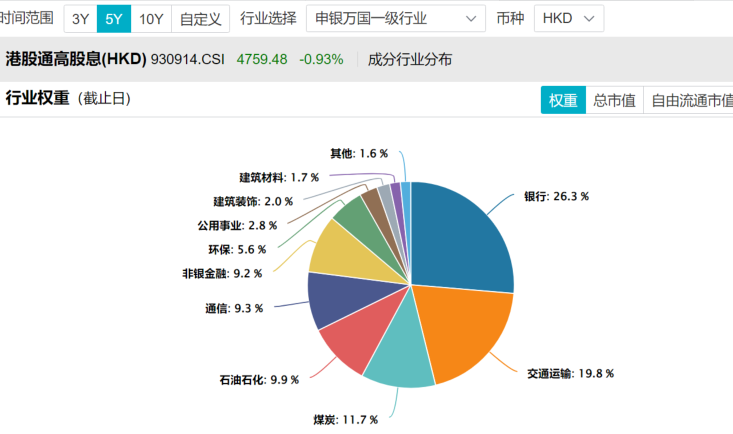The height and width of the screenshot is (434, 733).
Task: Click the blue 银行 pie slice
Action: (x=460, y=243)
